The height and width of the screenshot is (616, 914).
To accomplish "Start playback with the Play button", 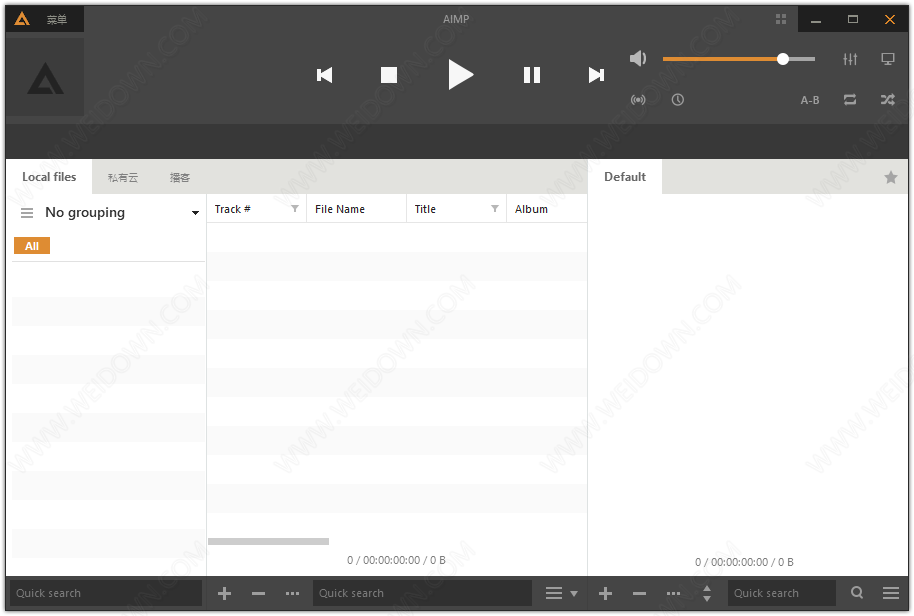I will pos(460,74).
